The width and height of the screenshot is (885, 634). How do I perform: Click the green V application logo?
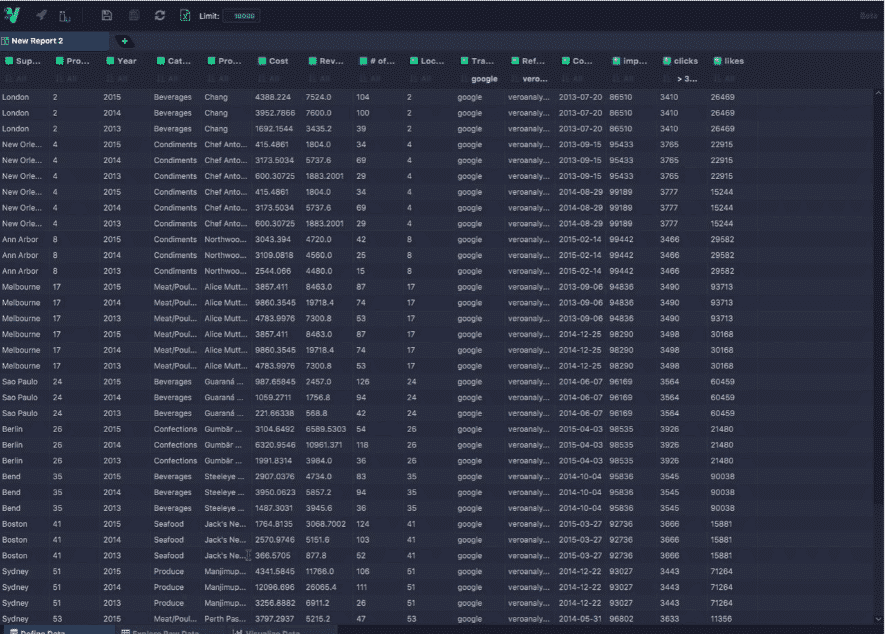13,15
